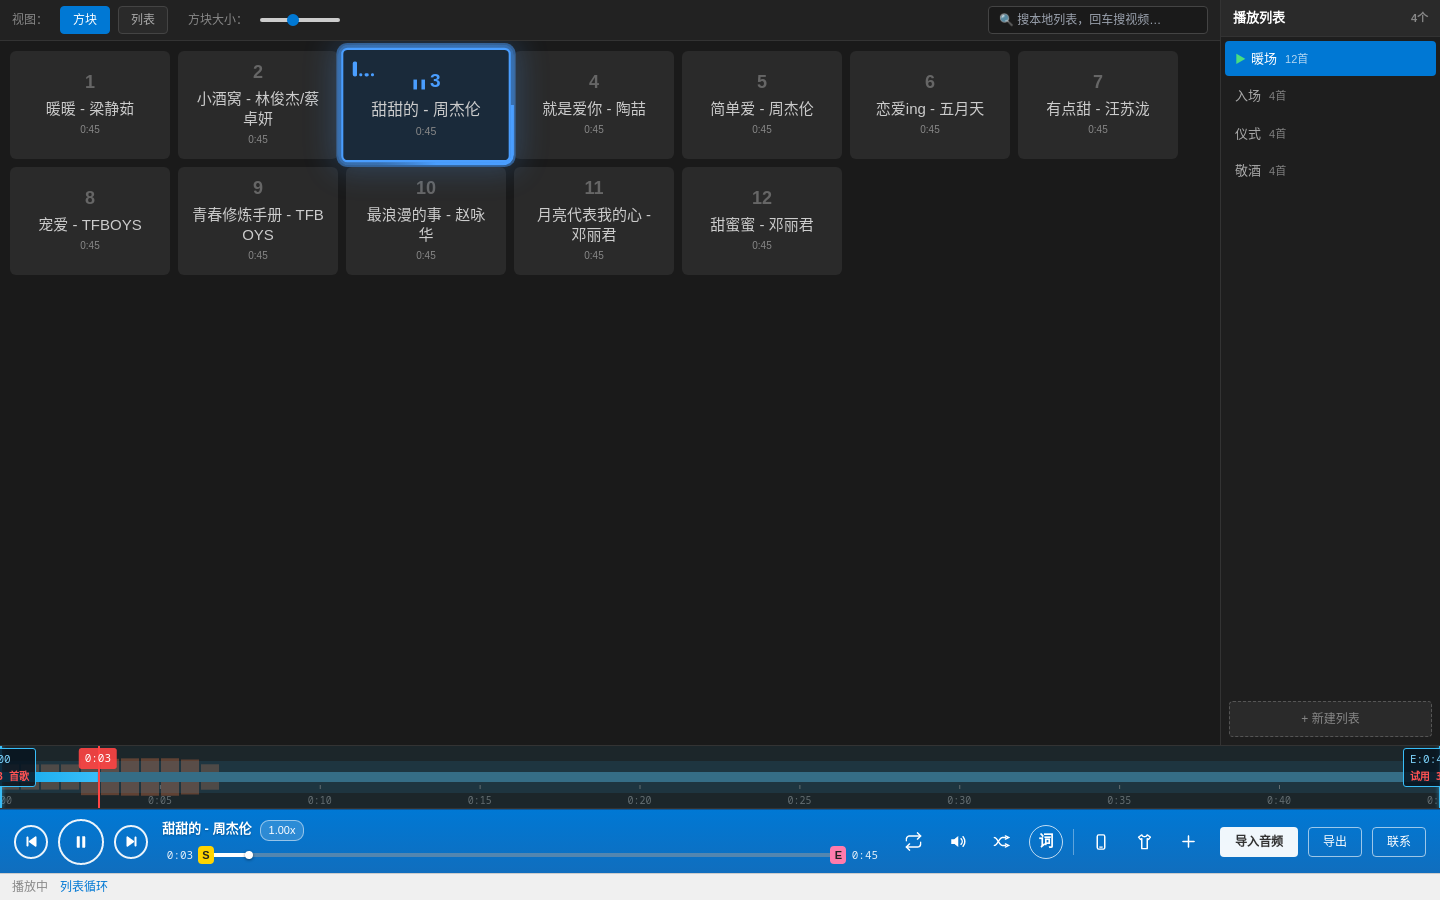Select song card 月亮代表我的心 - 邓丽君
This screenshot has width=1440, height=900.
tap(594, 221)
